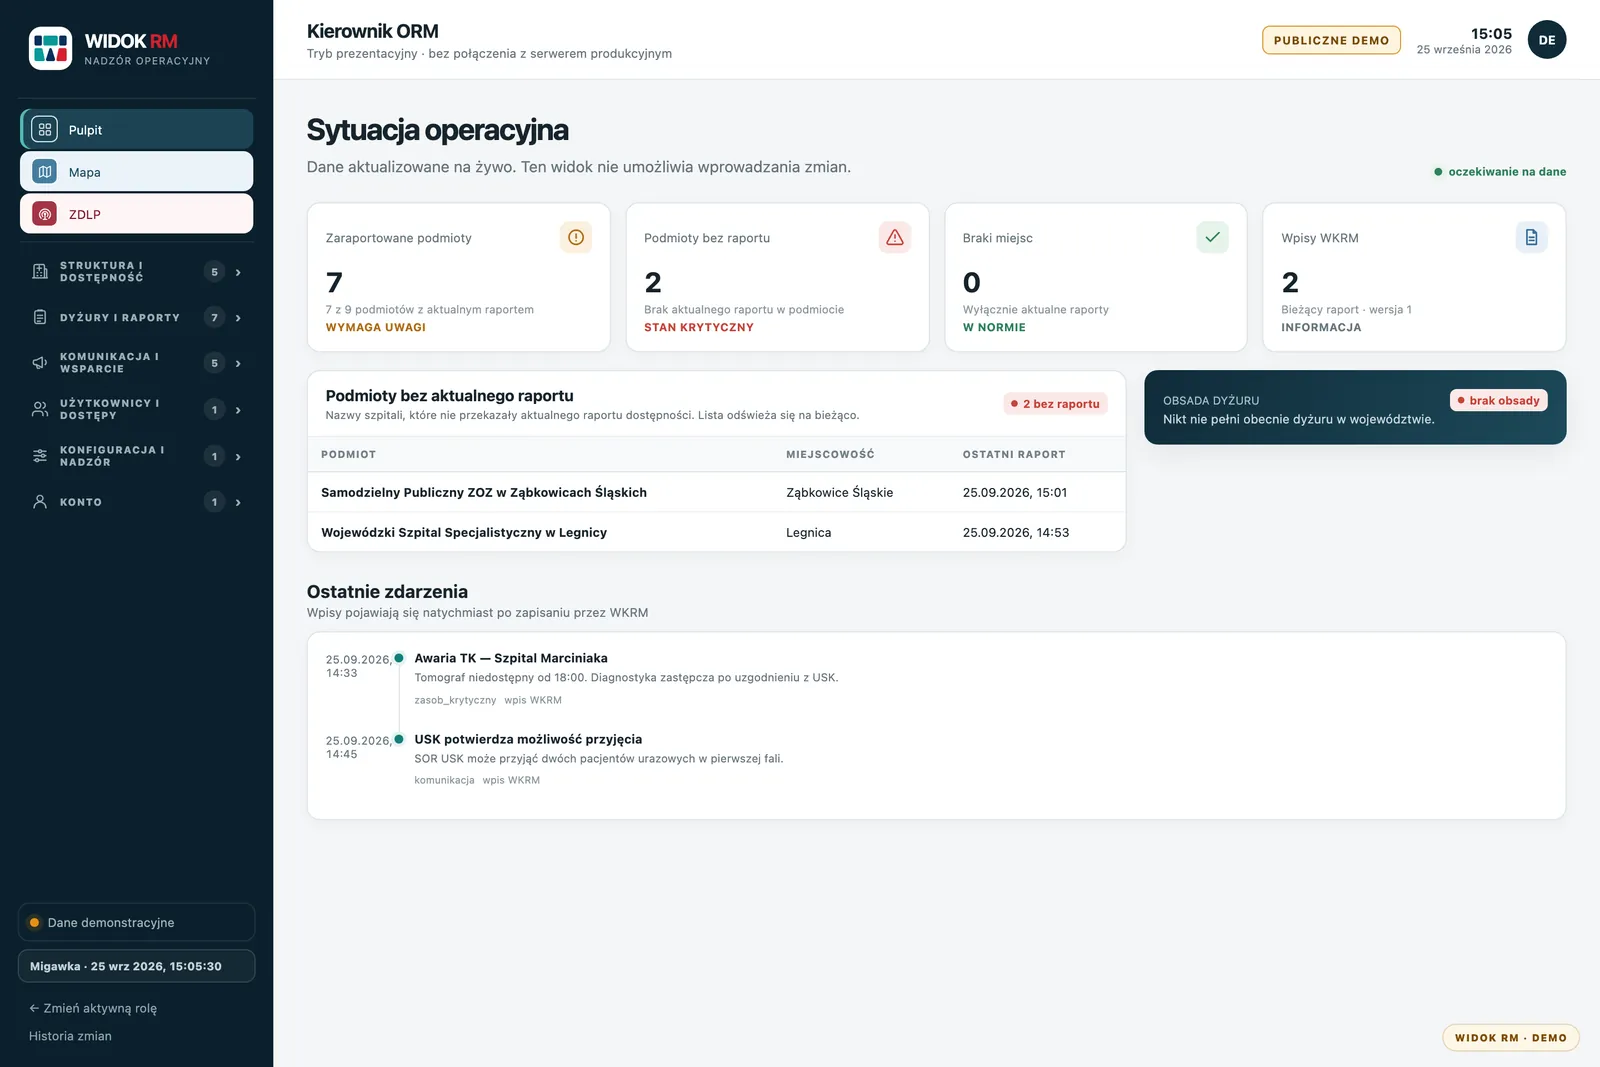Screen dimensions: 1600x1067
Task: Click the "brak obsady" badge
Action: [1498, 400]
